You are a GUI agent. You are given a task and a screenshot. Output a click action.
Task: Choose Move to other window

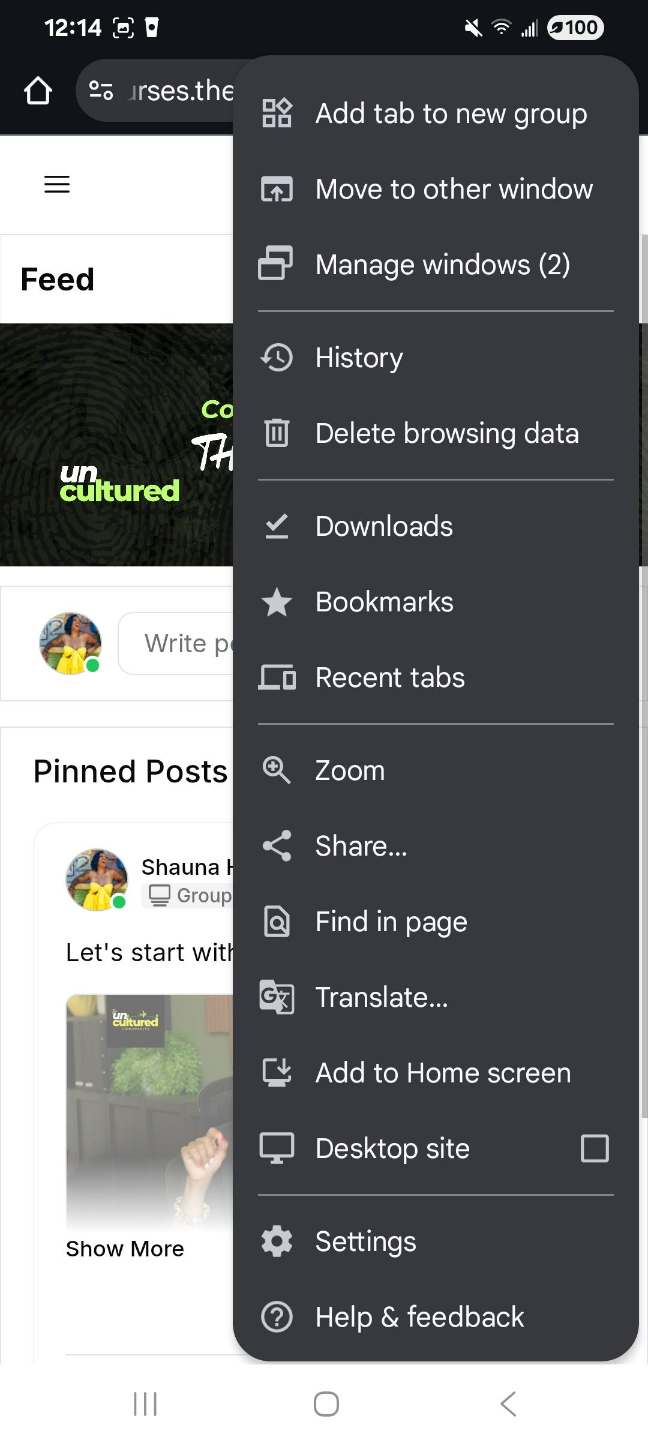pyautogui.click(x=453, y=189)
